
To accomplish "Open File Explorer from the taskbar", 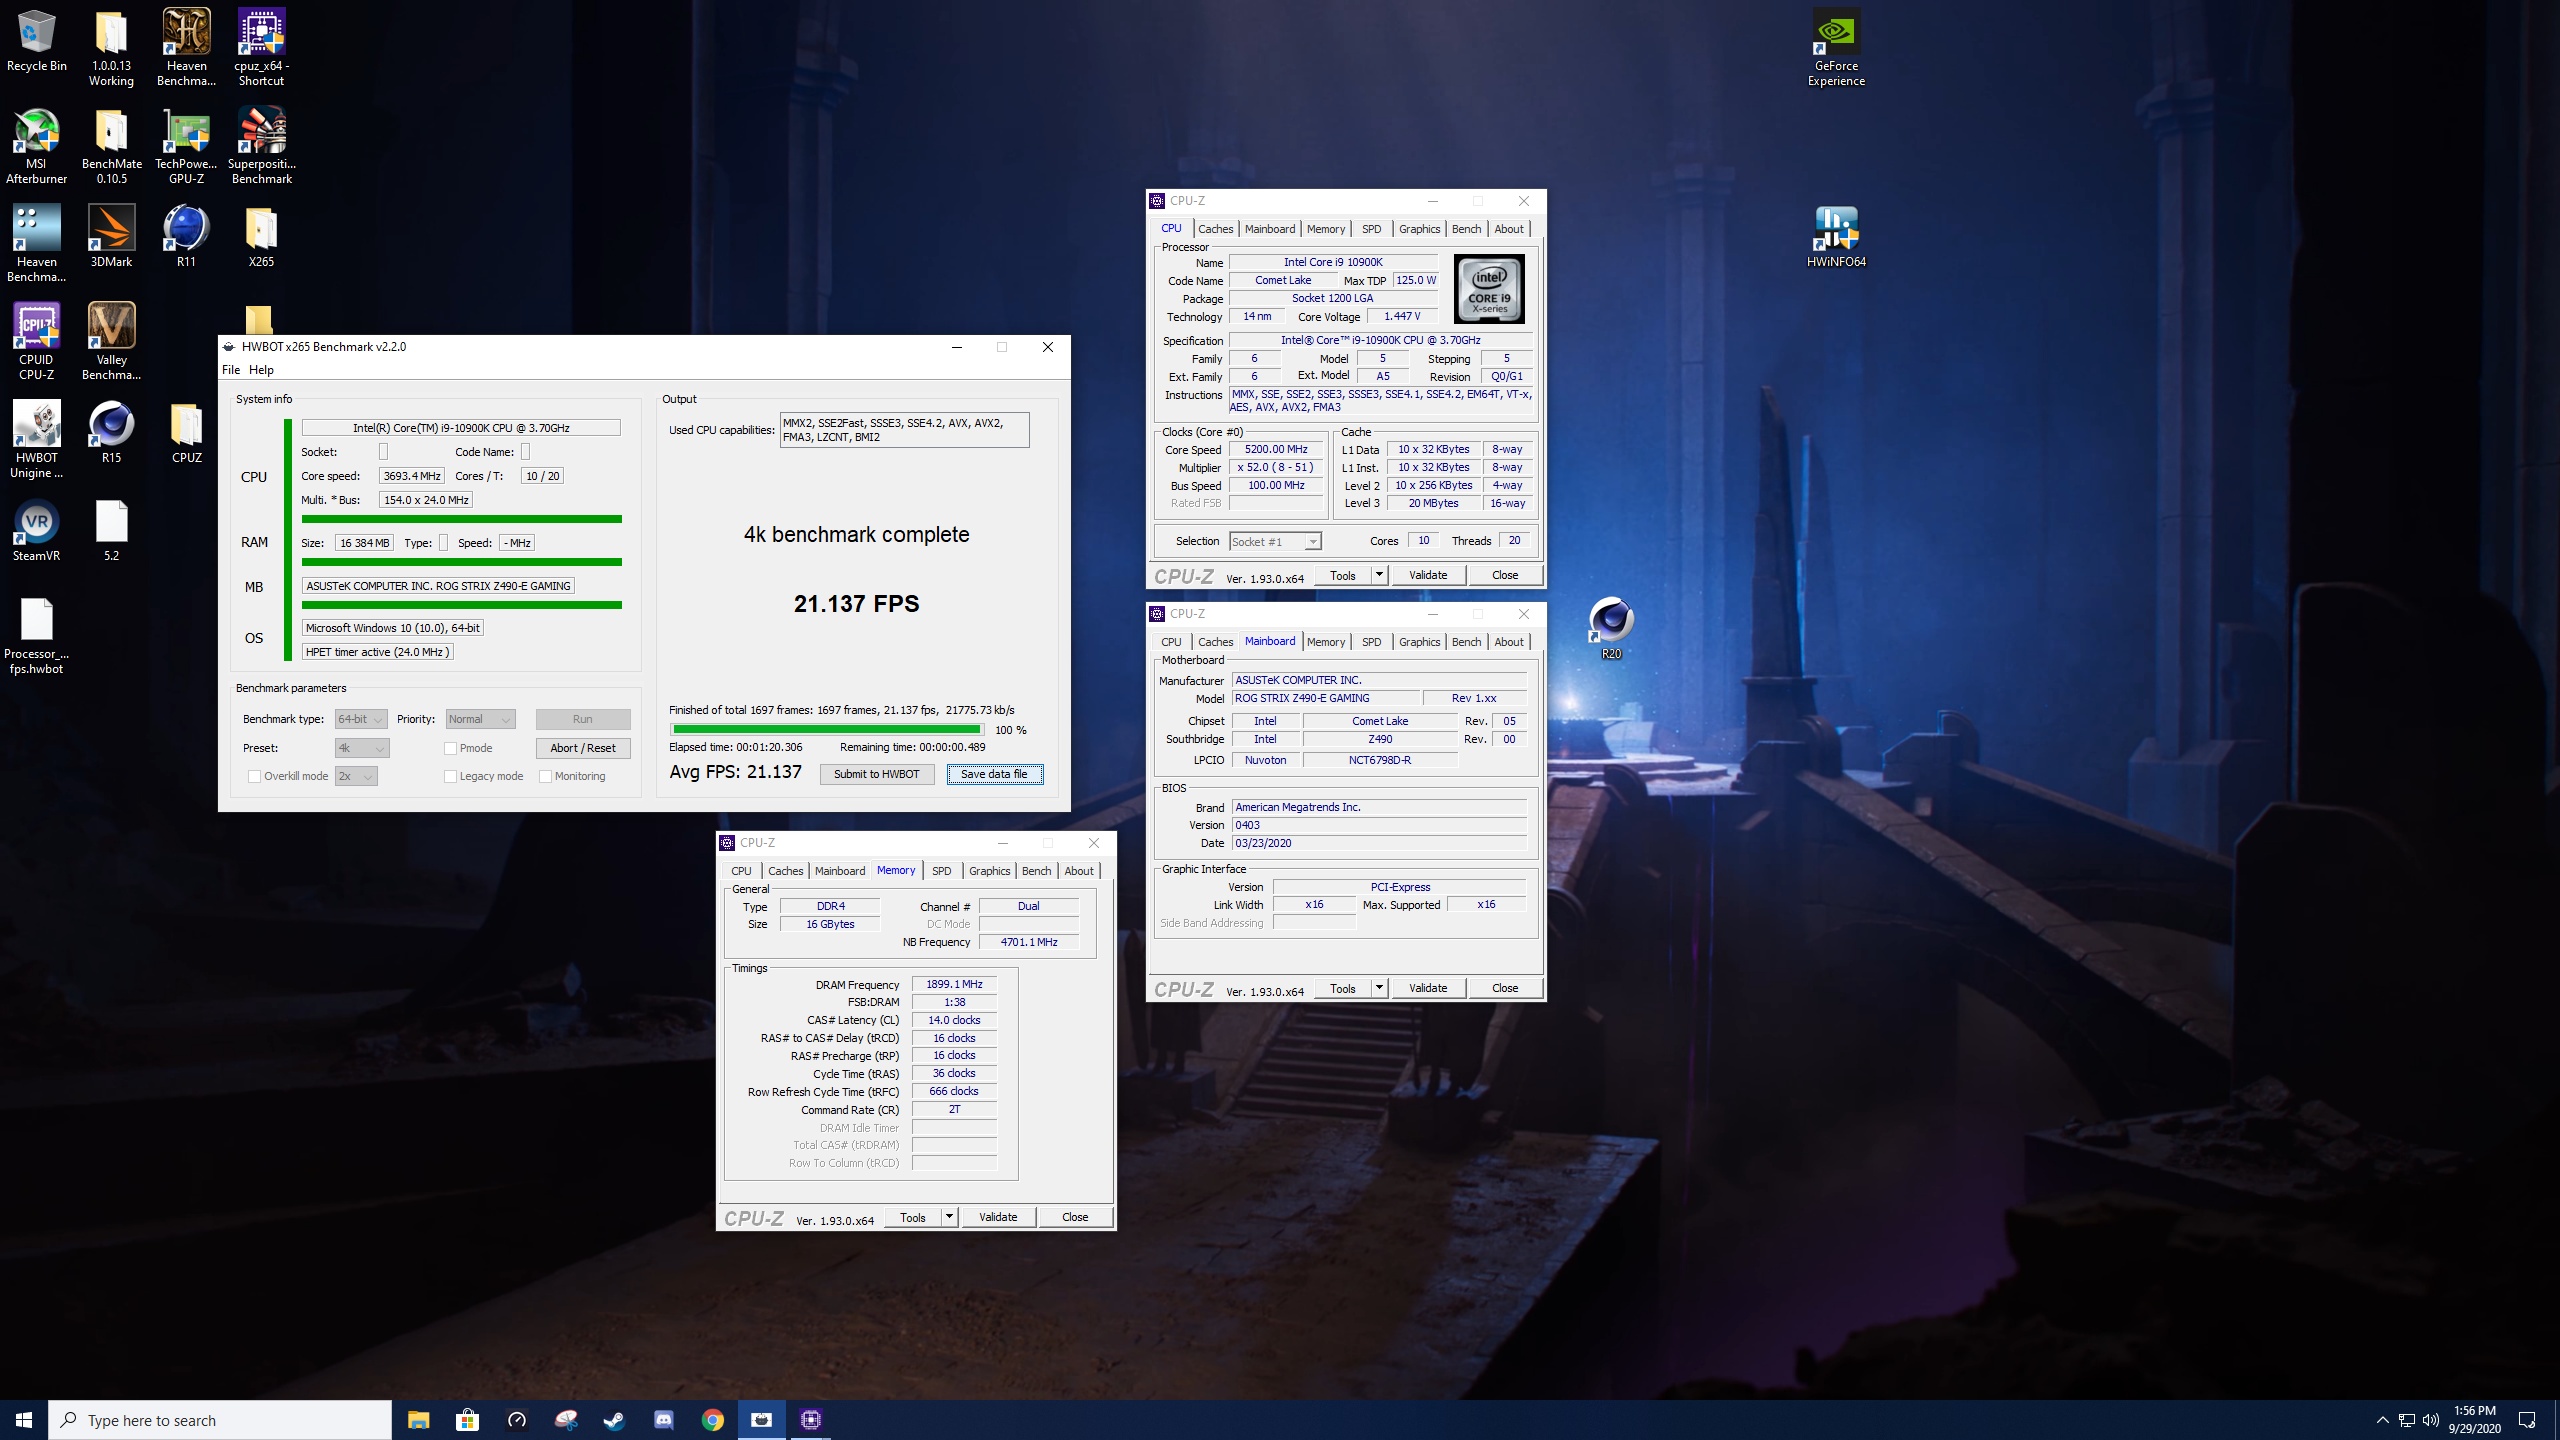I will click(418, 1420).
